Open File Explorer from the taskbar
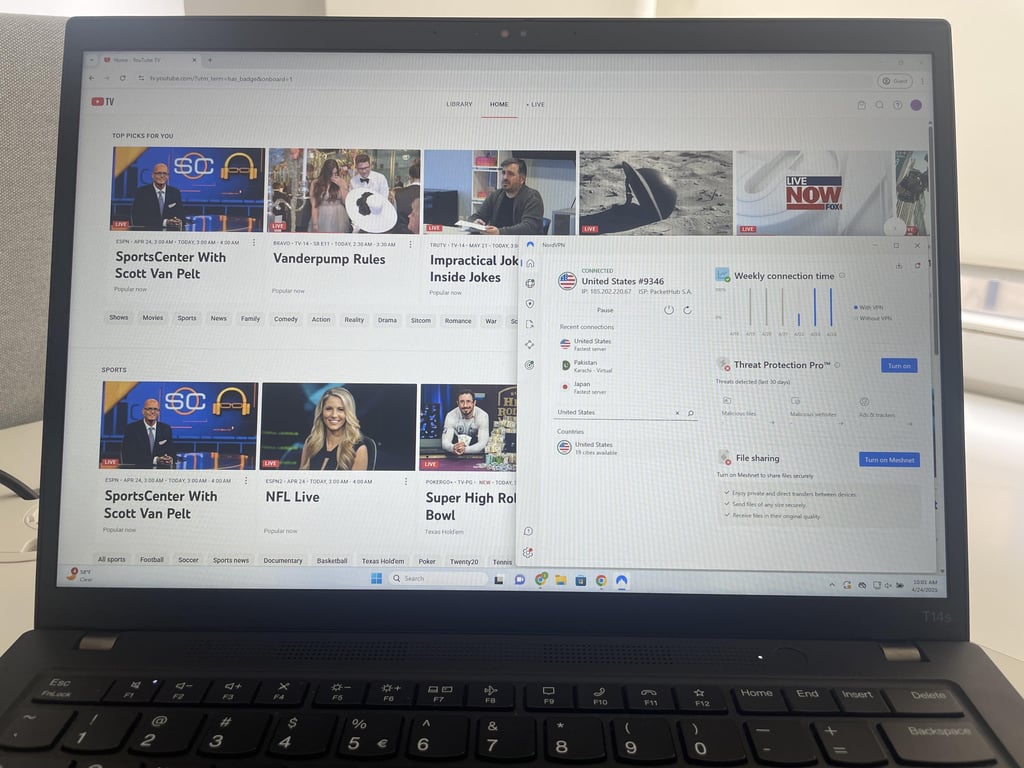 tap(560, 580)
